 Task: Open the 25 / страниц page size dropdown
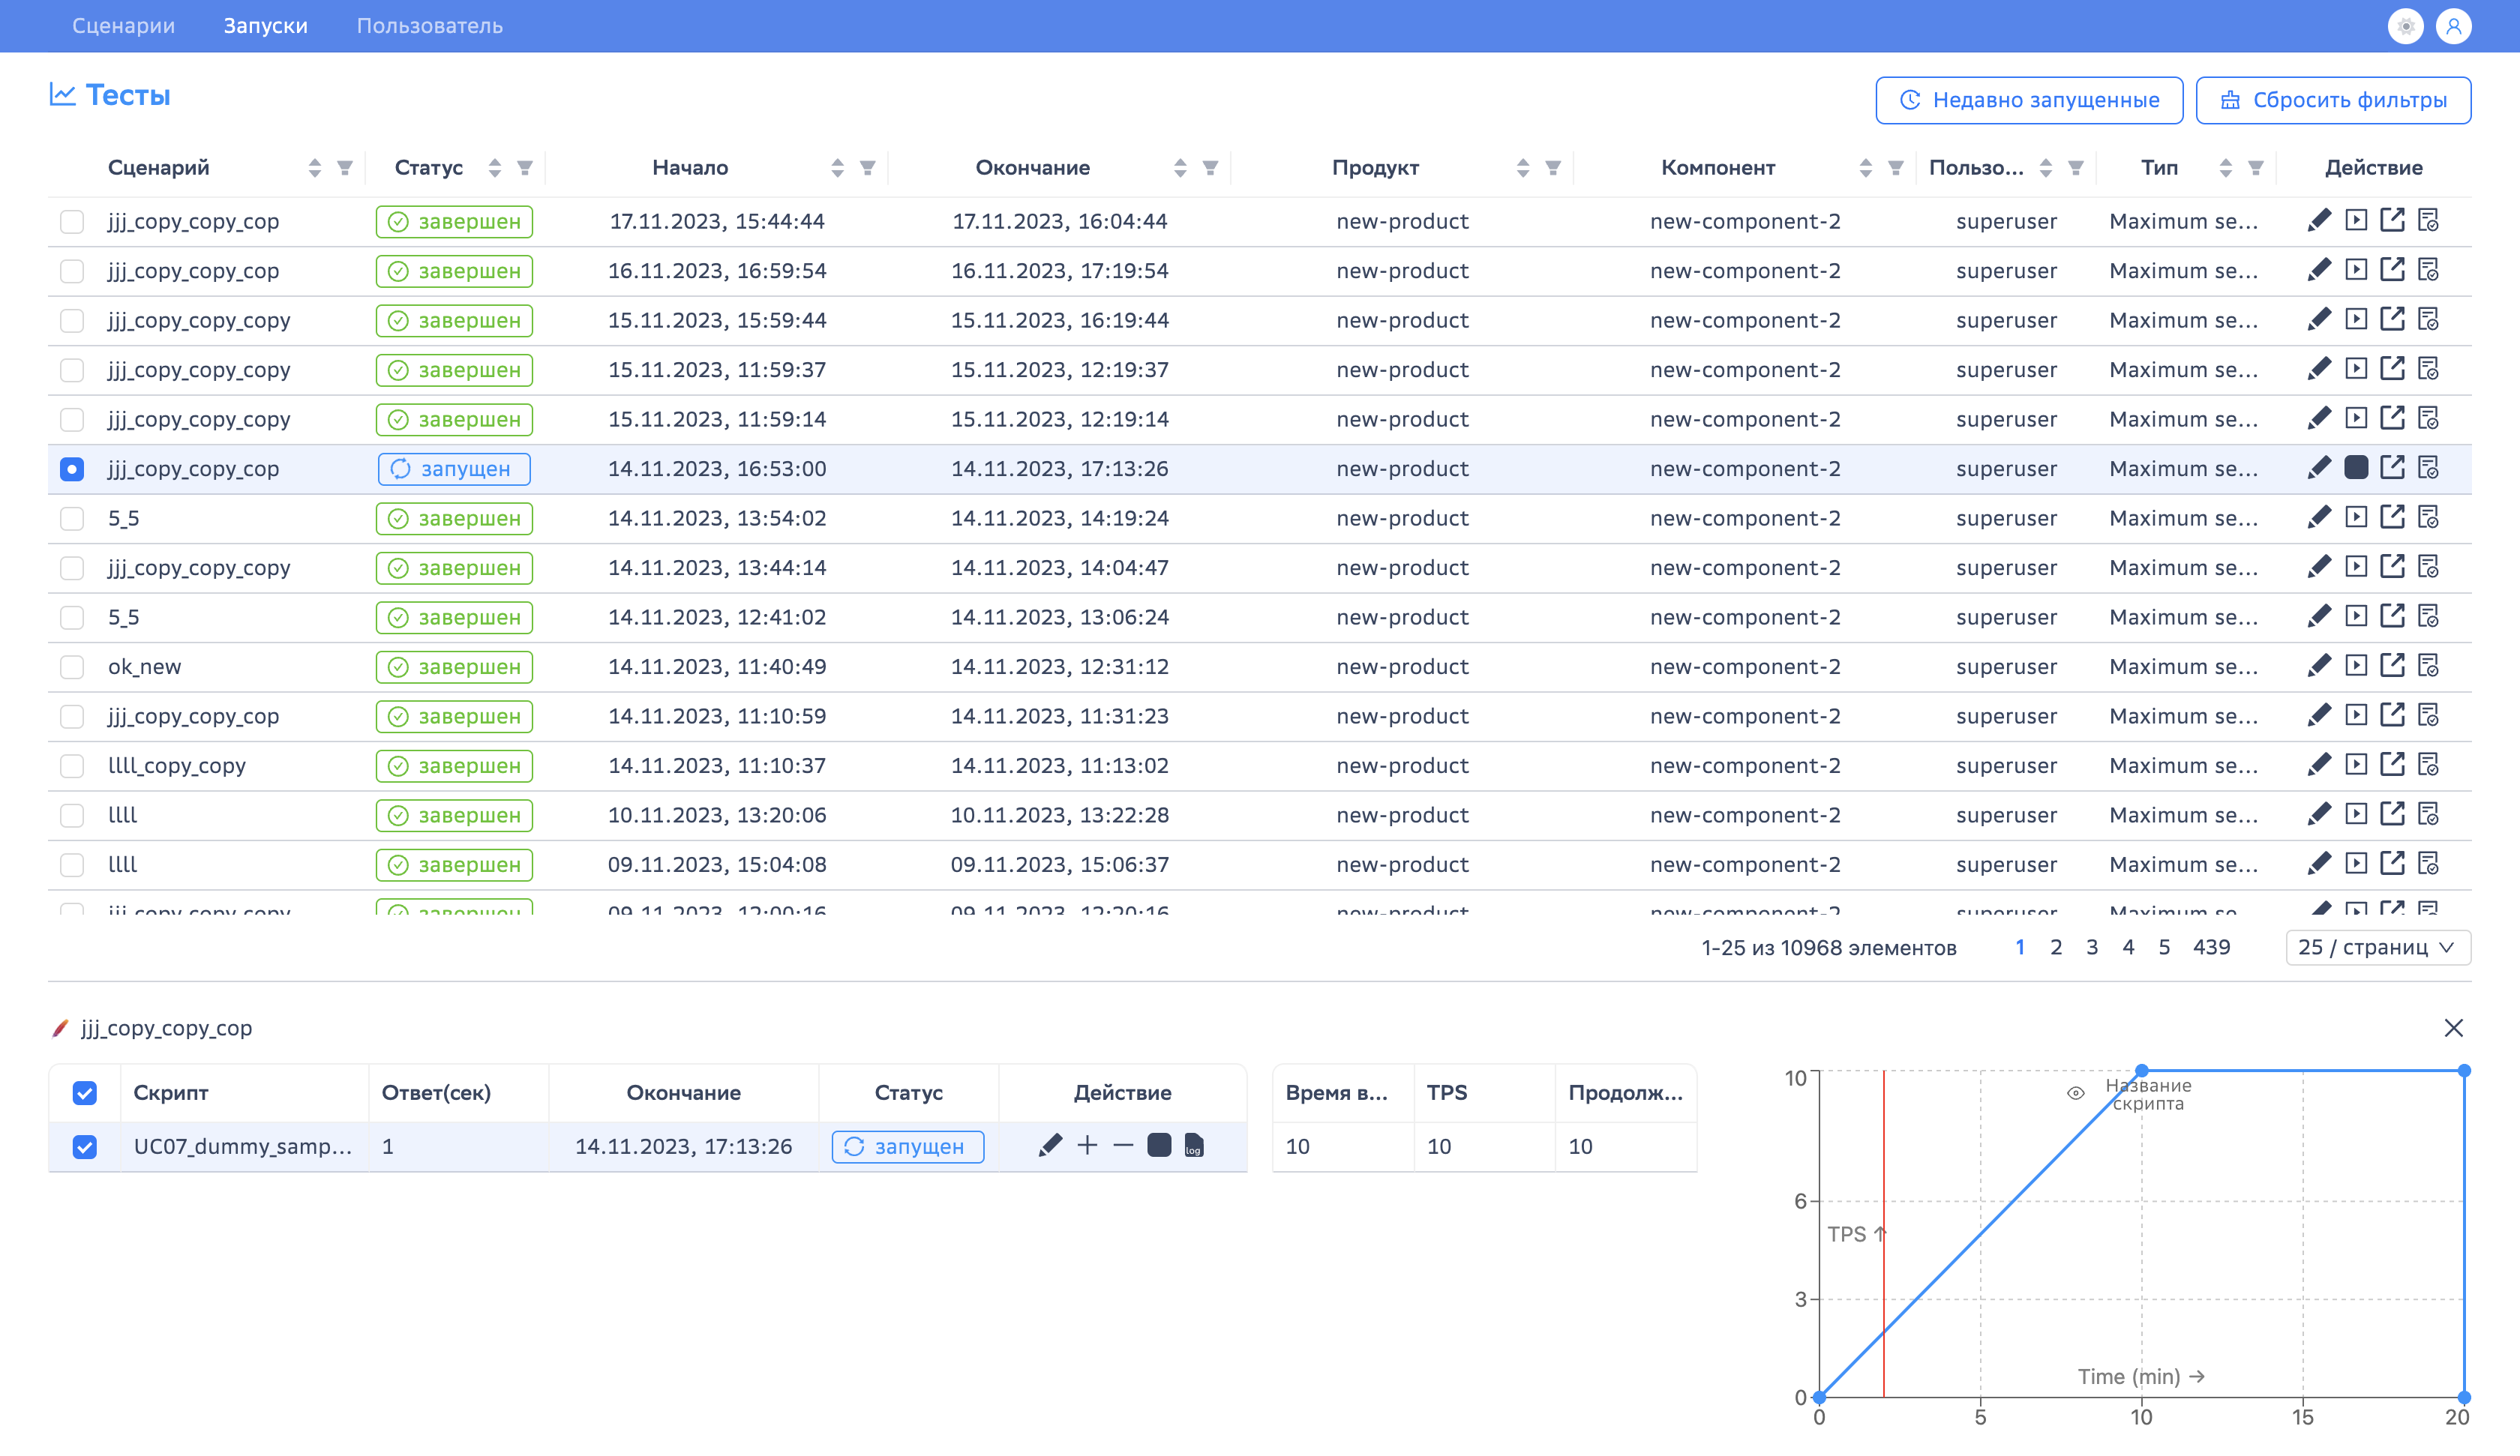2377,947
